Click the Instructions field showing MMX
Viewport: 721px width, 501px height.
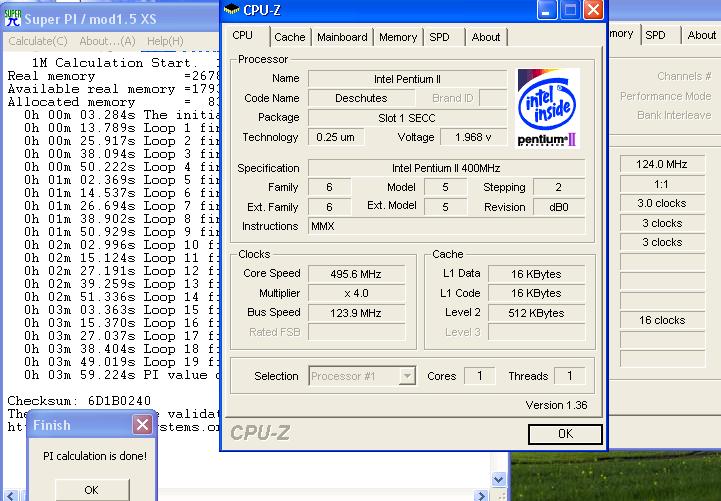[446, 226]
